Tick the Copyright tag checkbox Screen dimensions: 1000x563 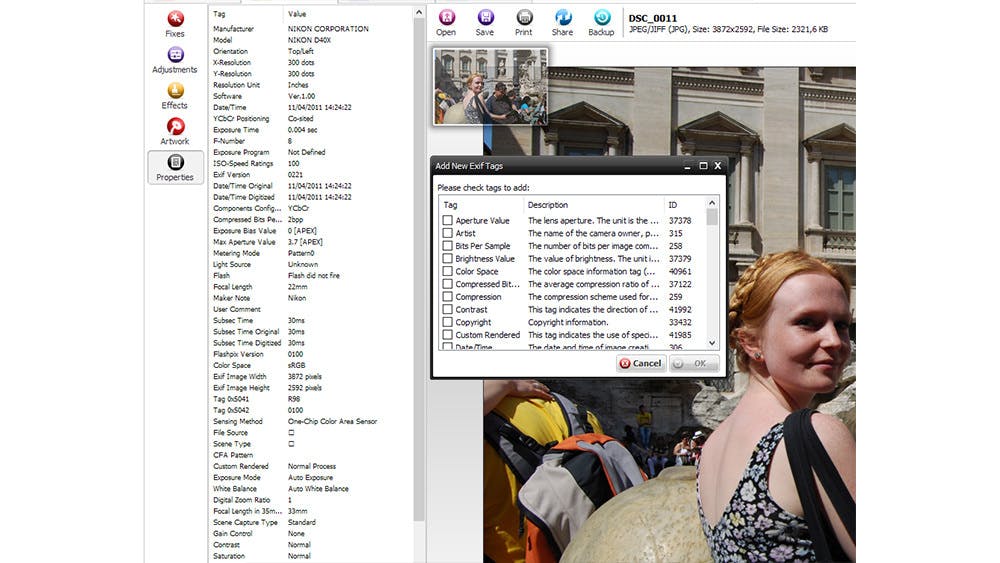pyautogui.click(x=448, y=323)
